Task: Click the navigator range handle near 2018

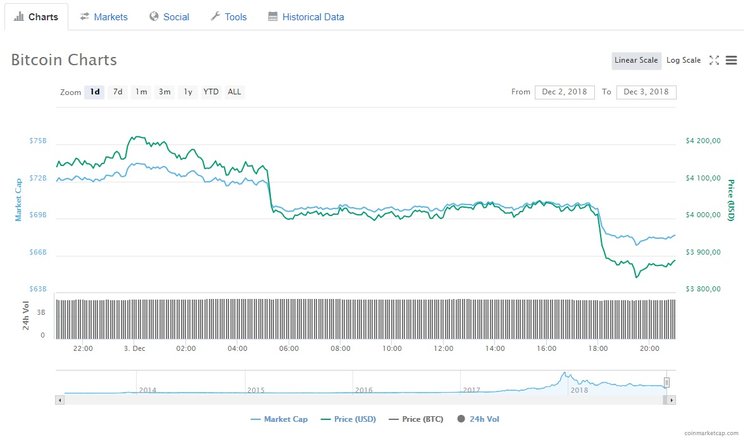Action: pyautogui.click(x=667, y=382)
